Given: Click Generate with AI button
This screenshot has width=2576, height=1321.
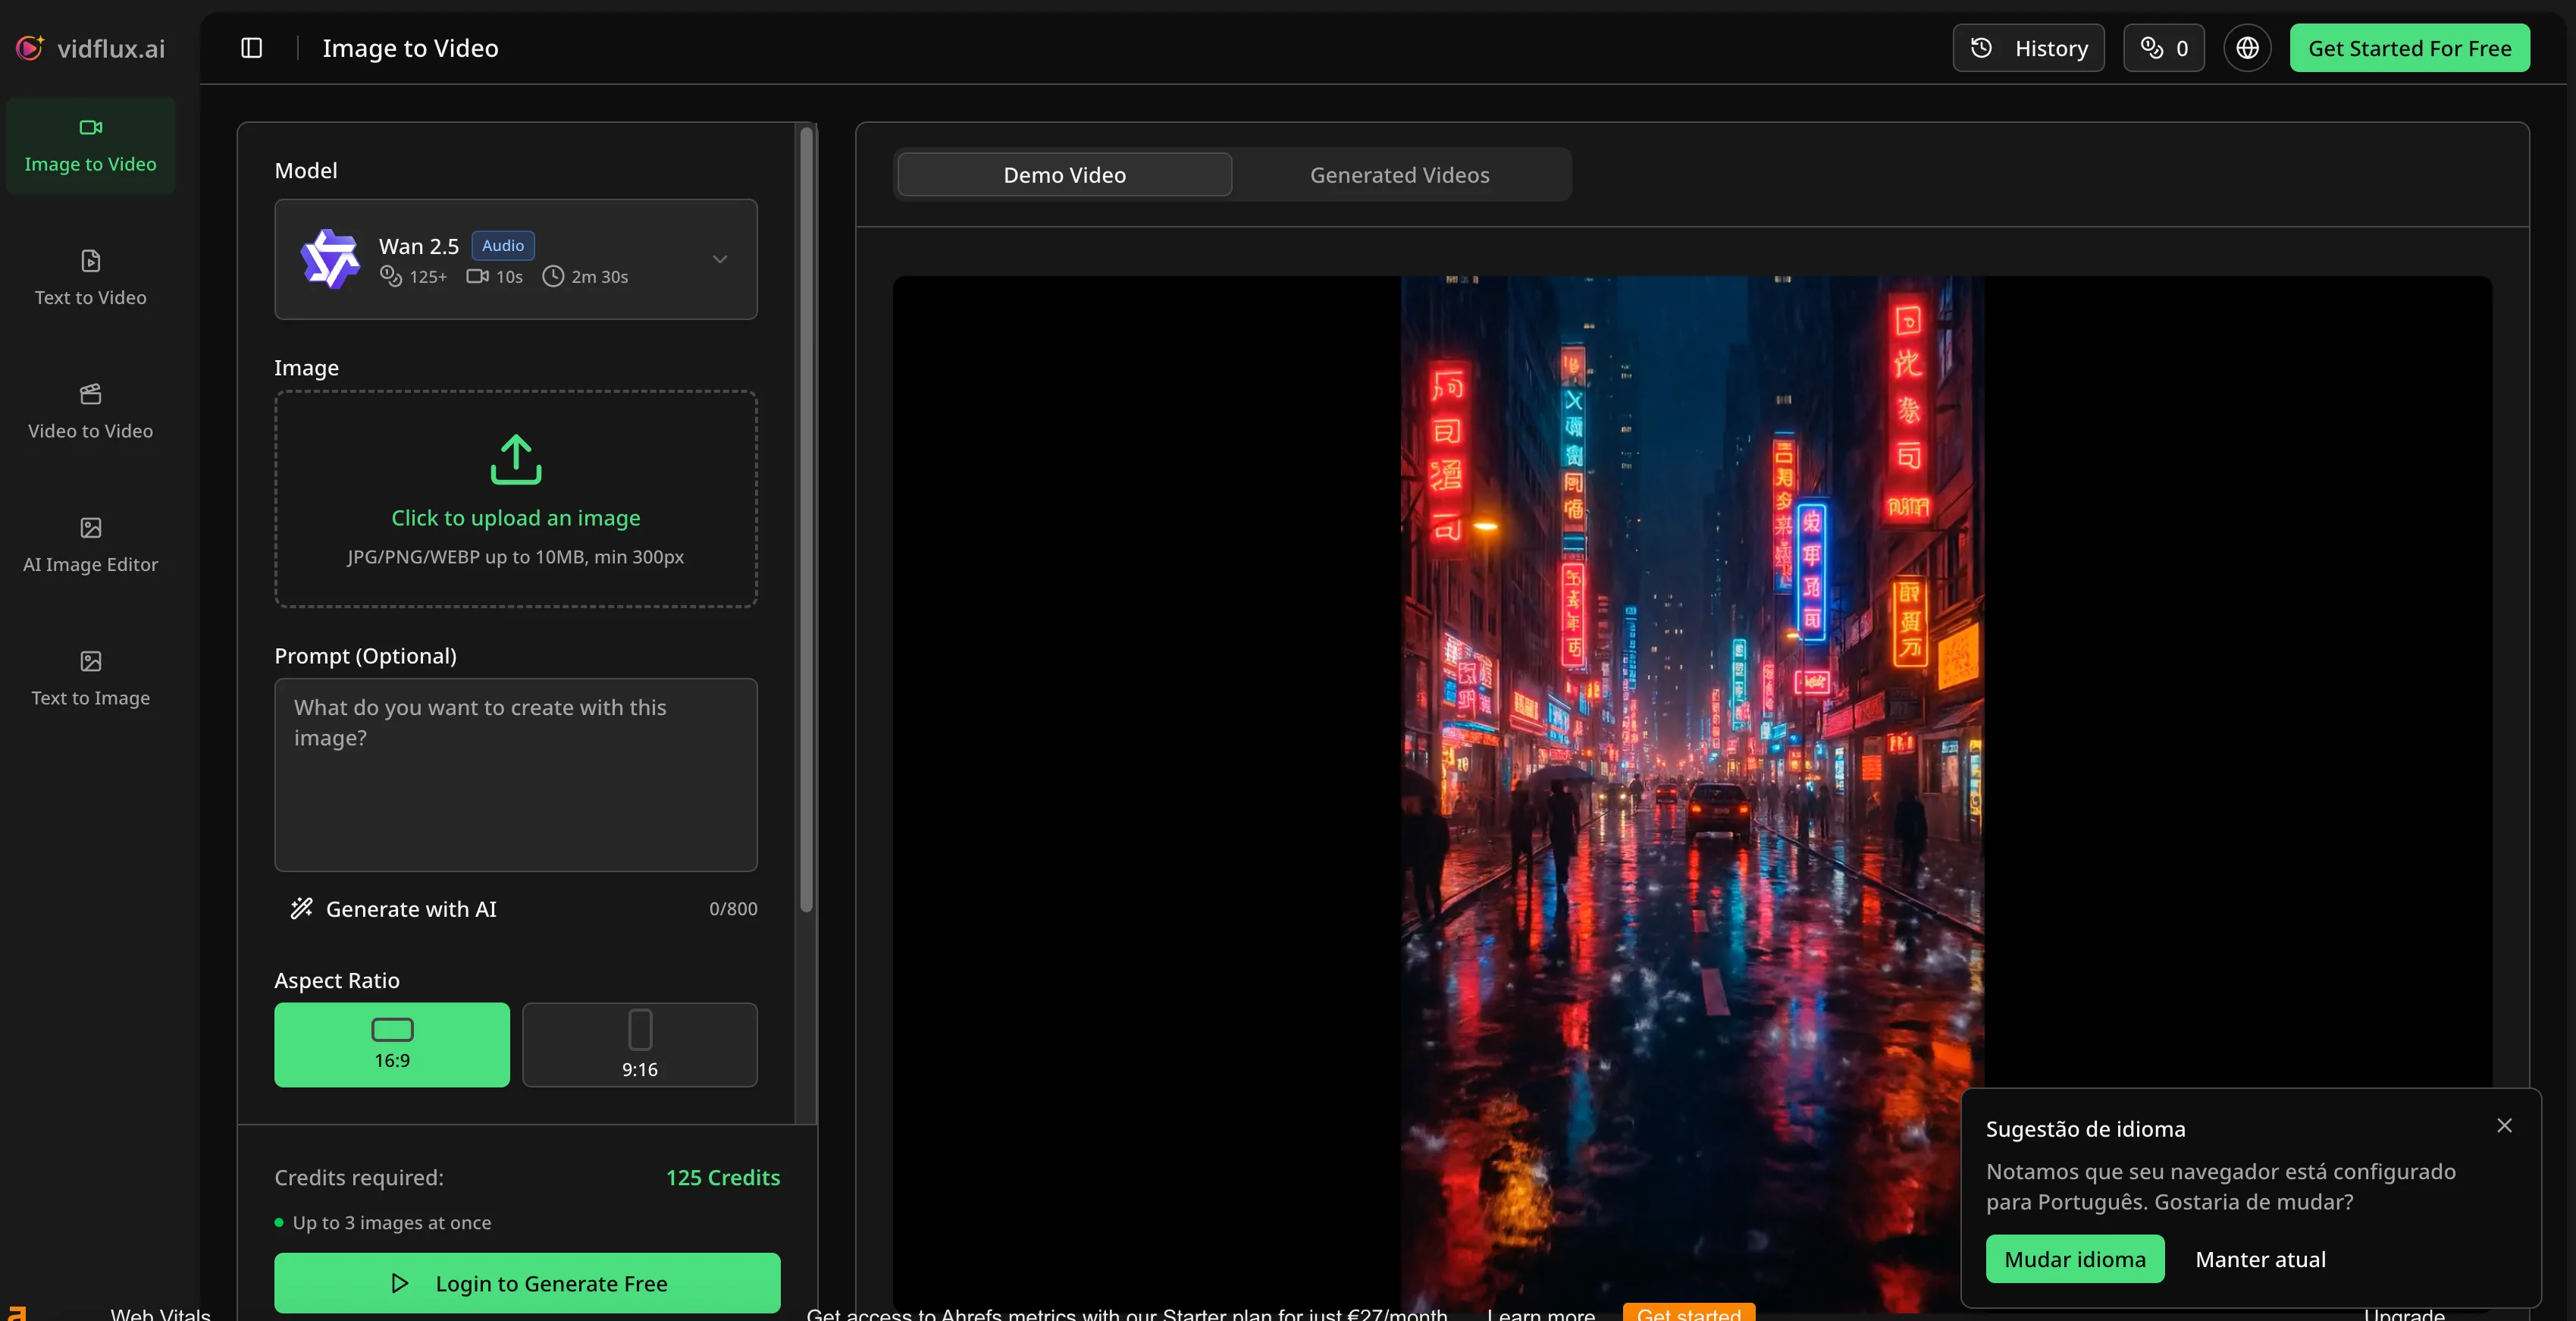Looking at the screenshot, I should [x=394, y=909].
